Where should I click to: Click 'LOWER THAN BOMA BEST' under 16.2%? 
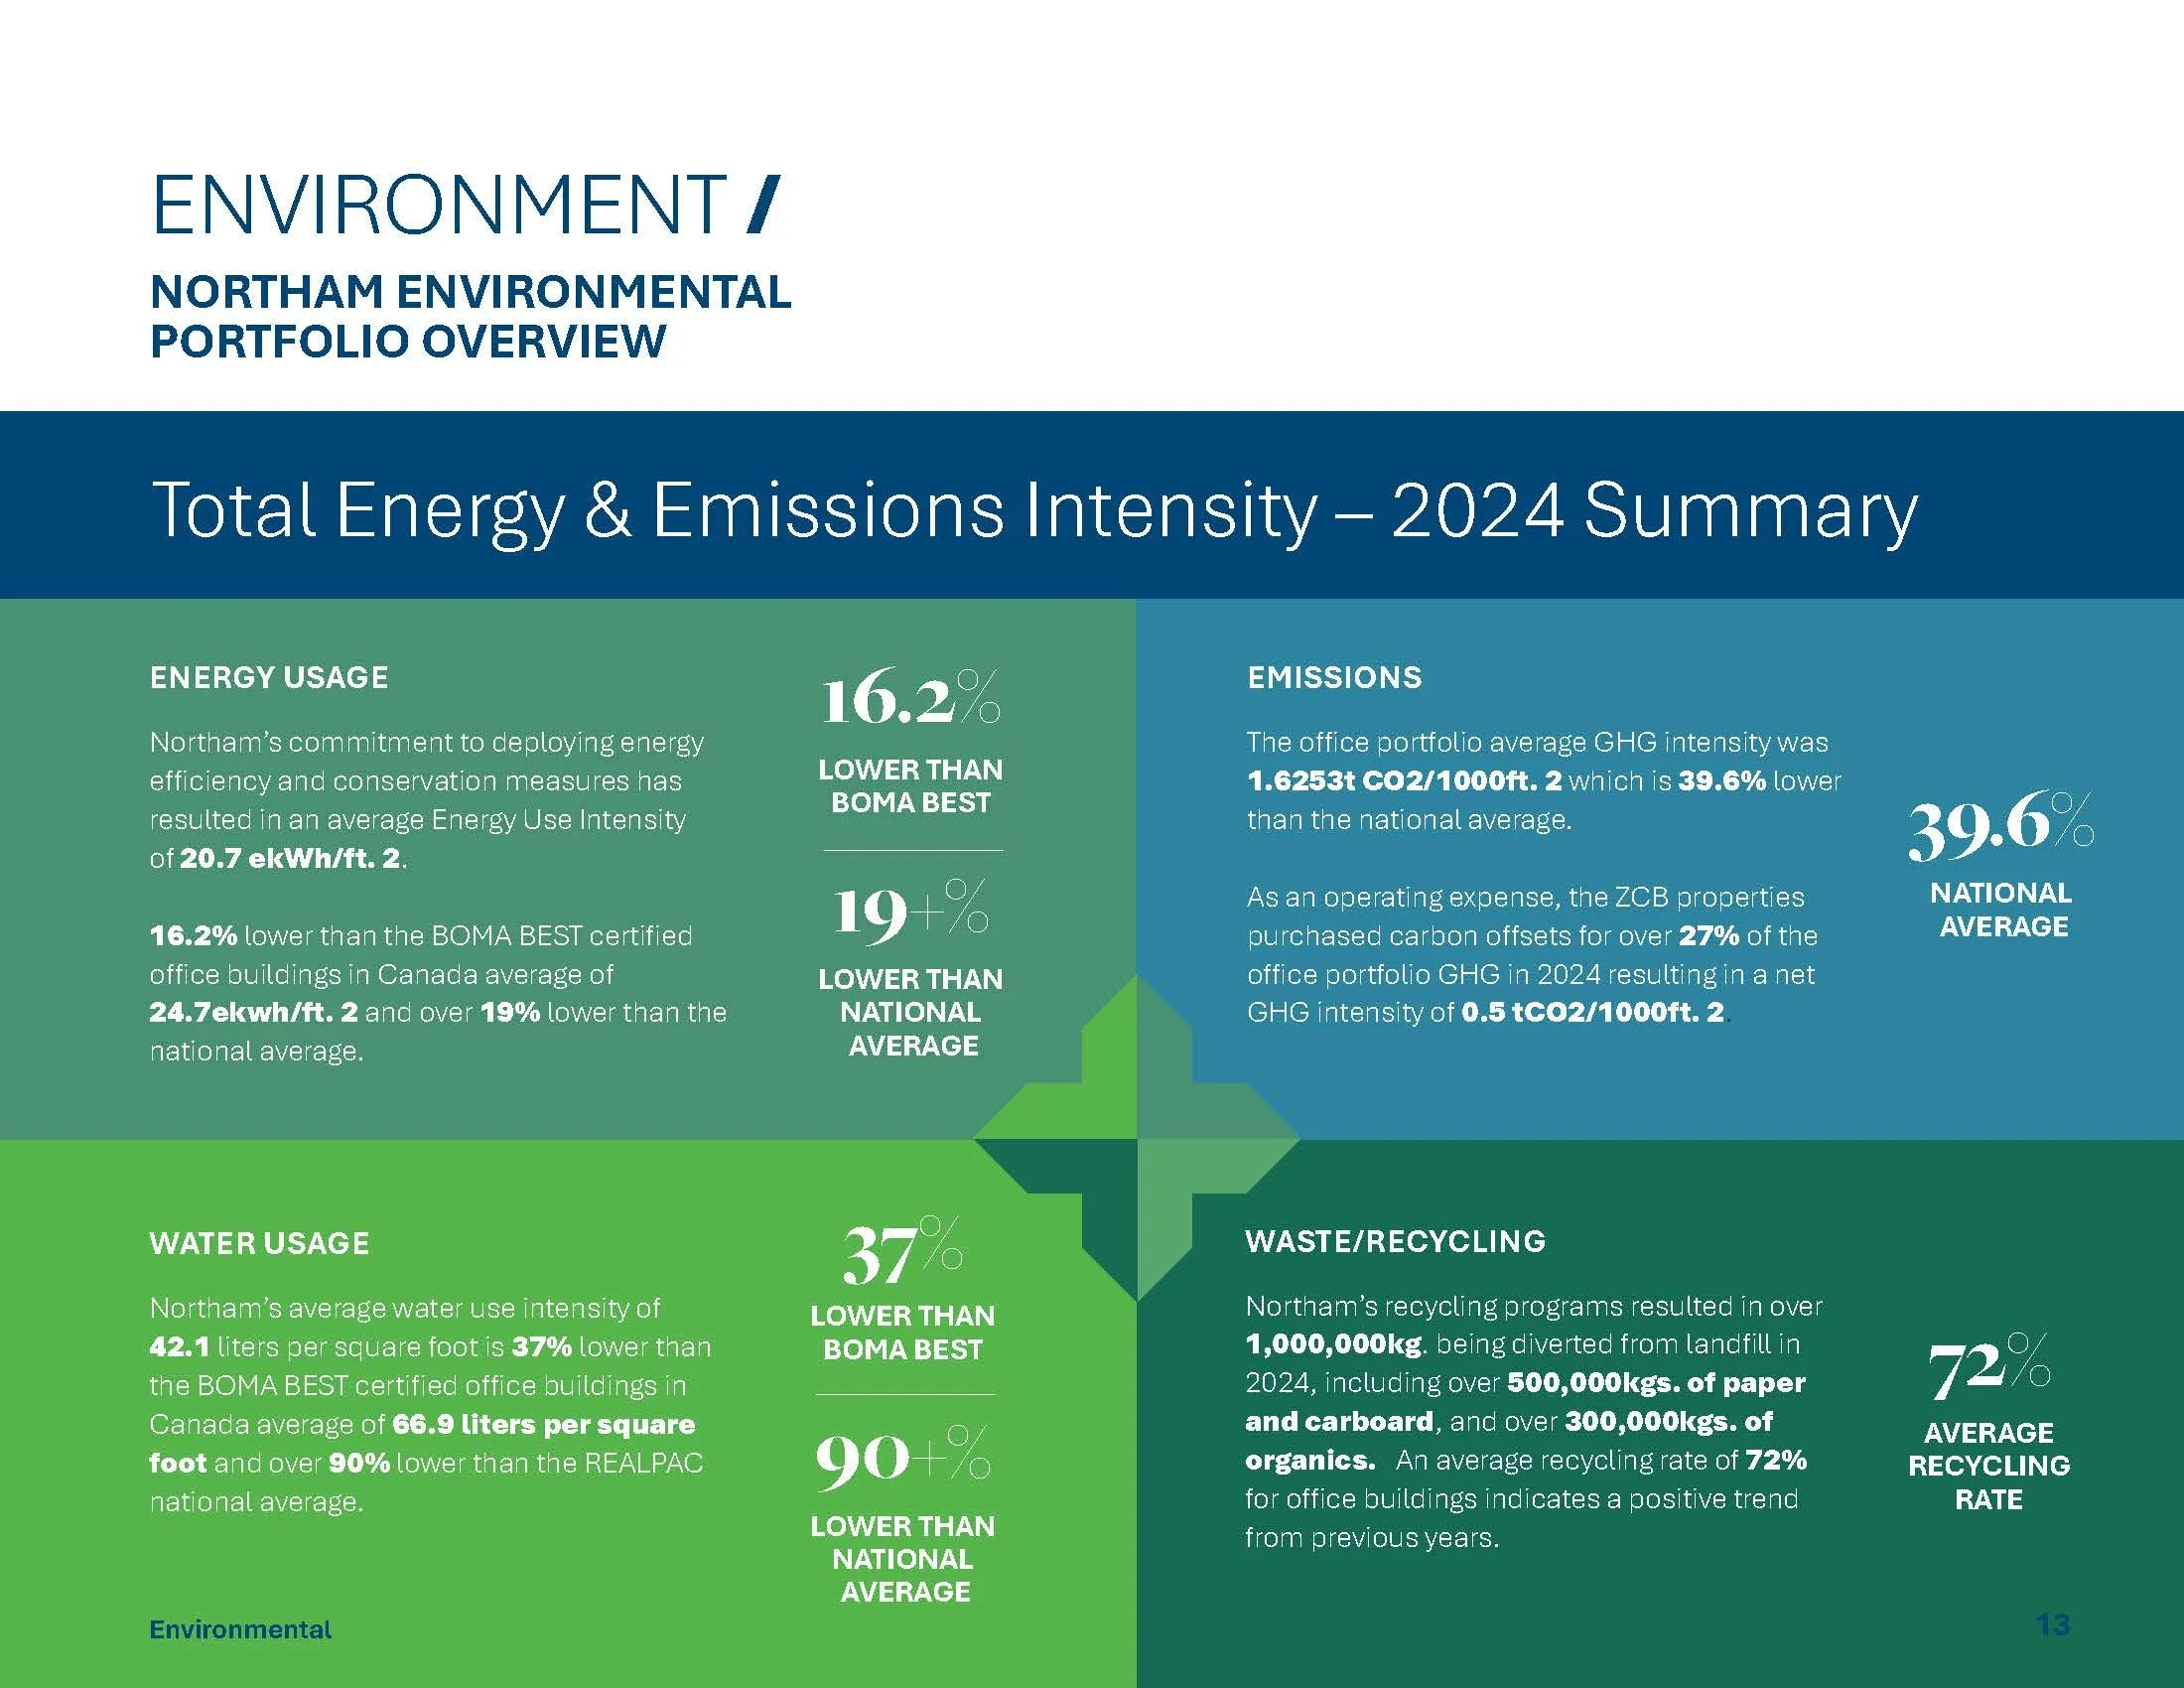pos(910,786)
